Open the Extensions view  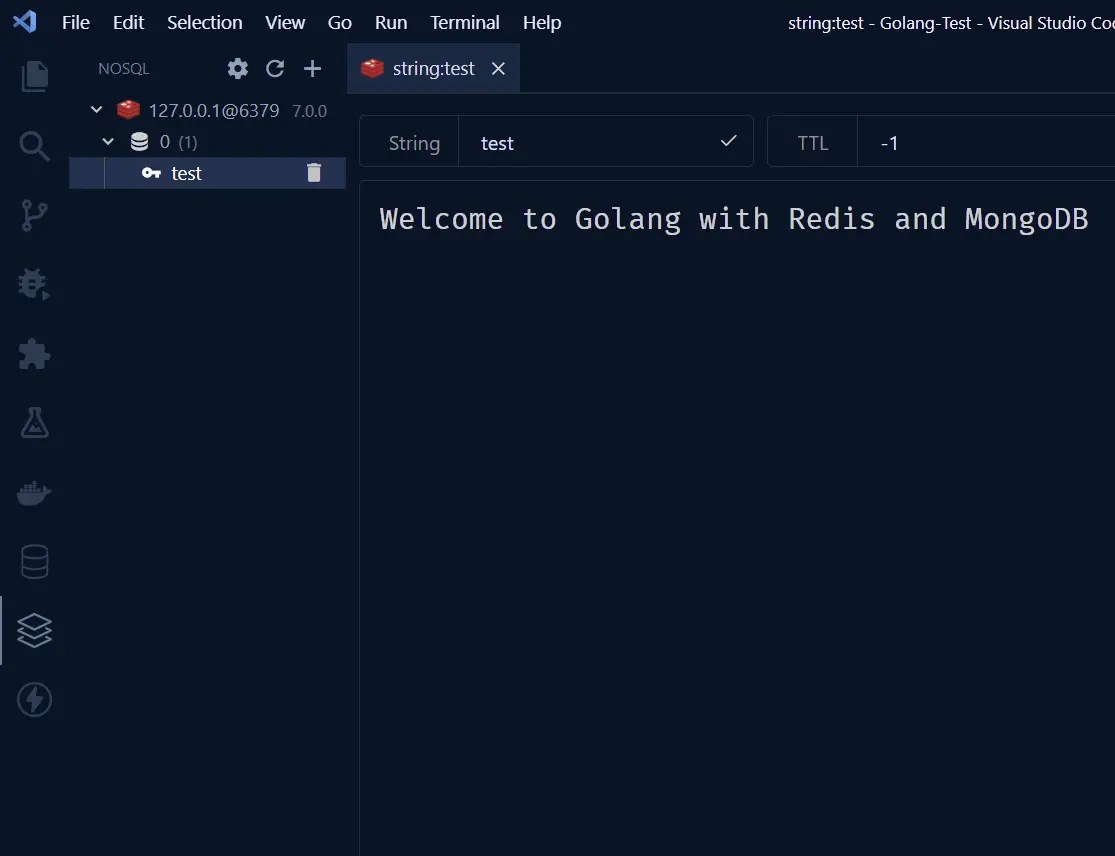click(x=34, y=354)
